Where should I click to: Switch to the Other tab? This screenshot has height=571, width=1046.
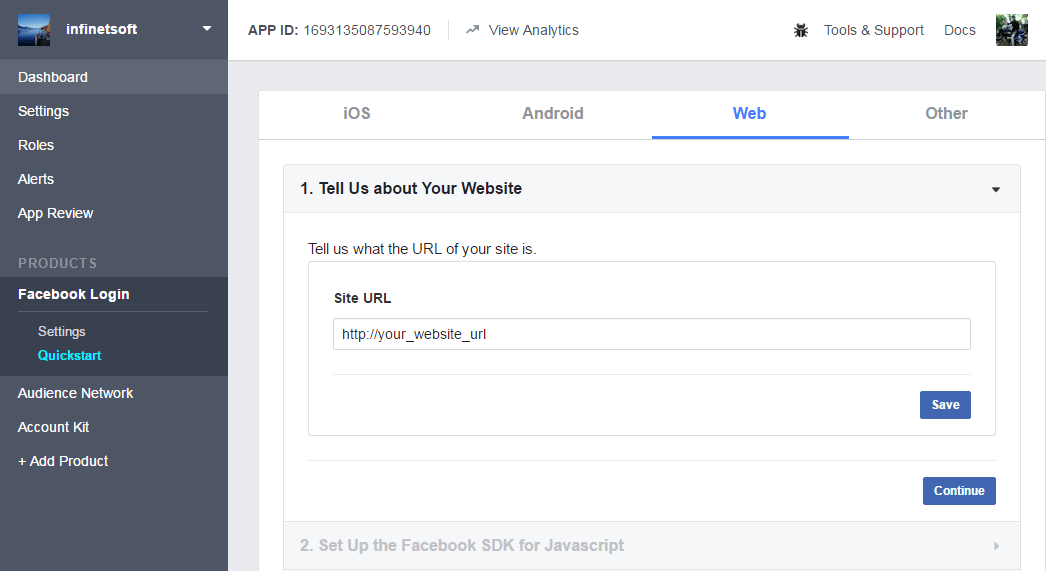pyautogui.click(x=946, y=113)
